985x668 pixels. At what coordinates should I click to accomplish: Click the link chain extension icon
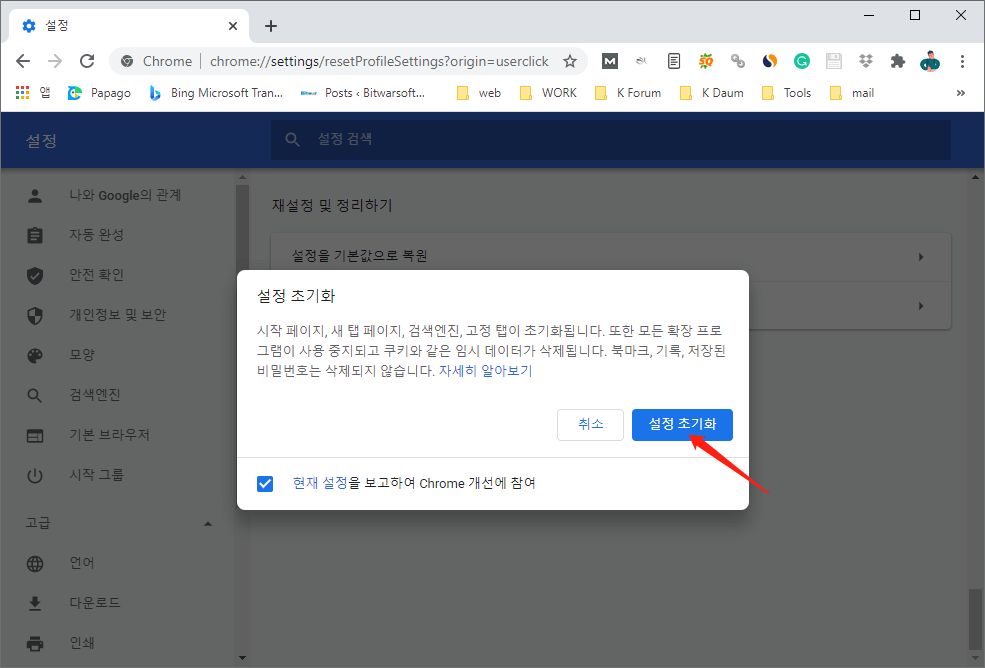737,61
